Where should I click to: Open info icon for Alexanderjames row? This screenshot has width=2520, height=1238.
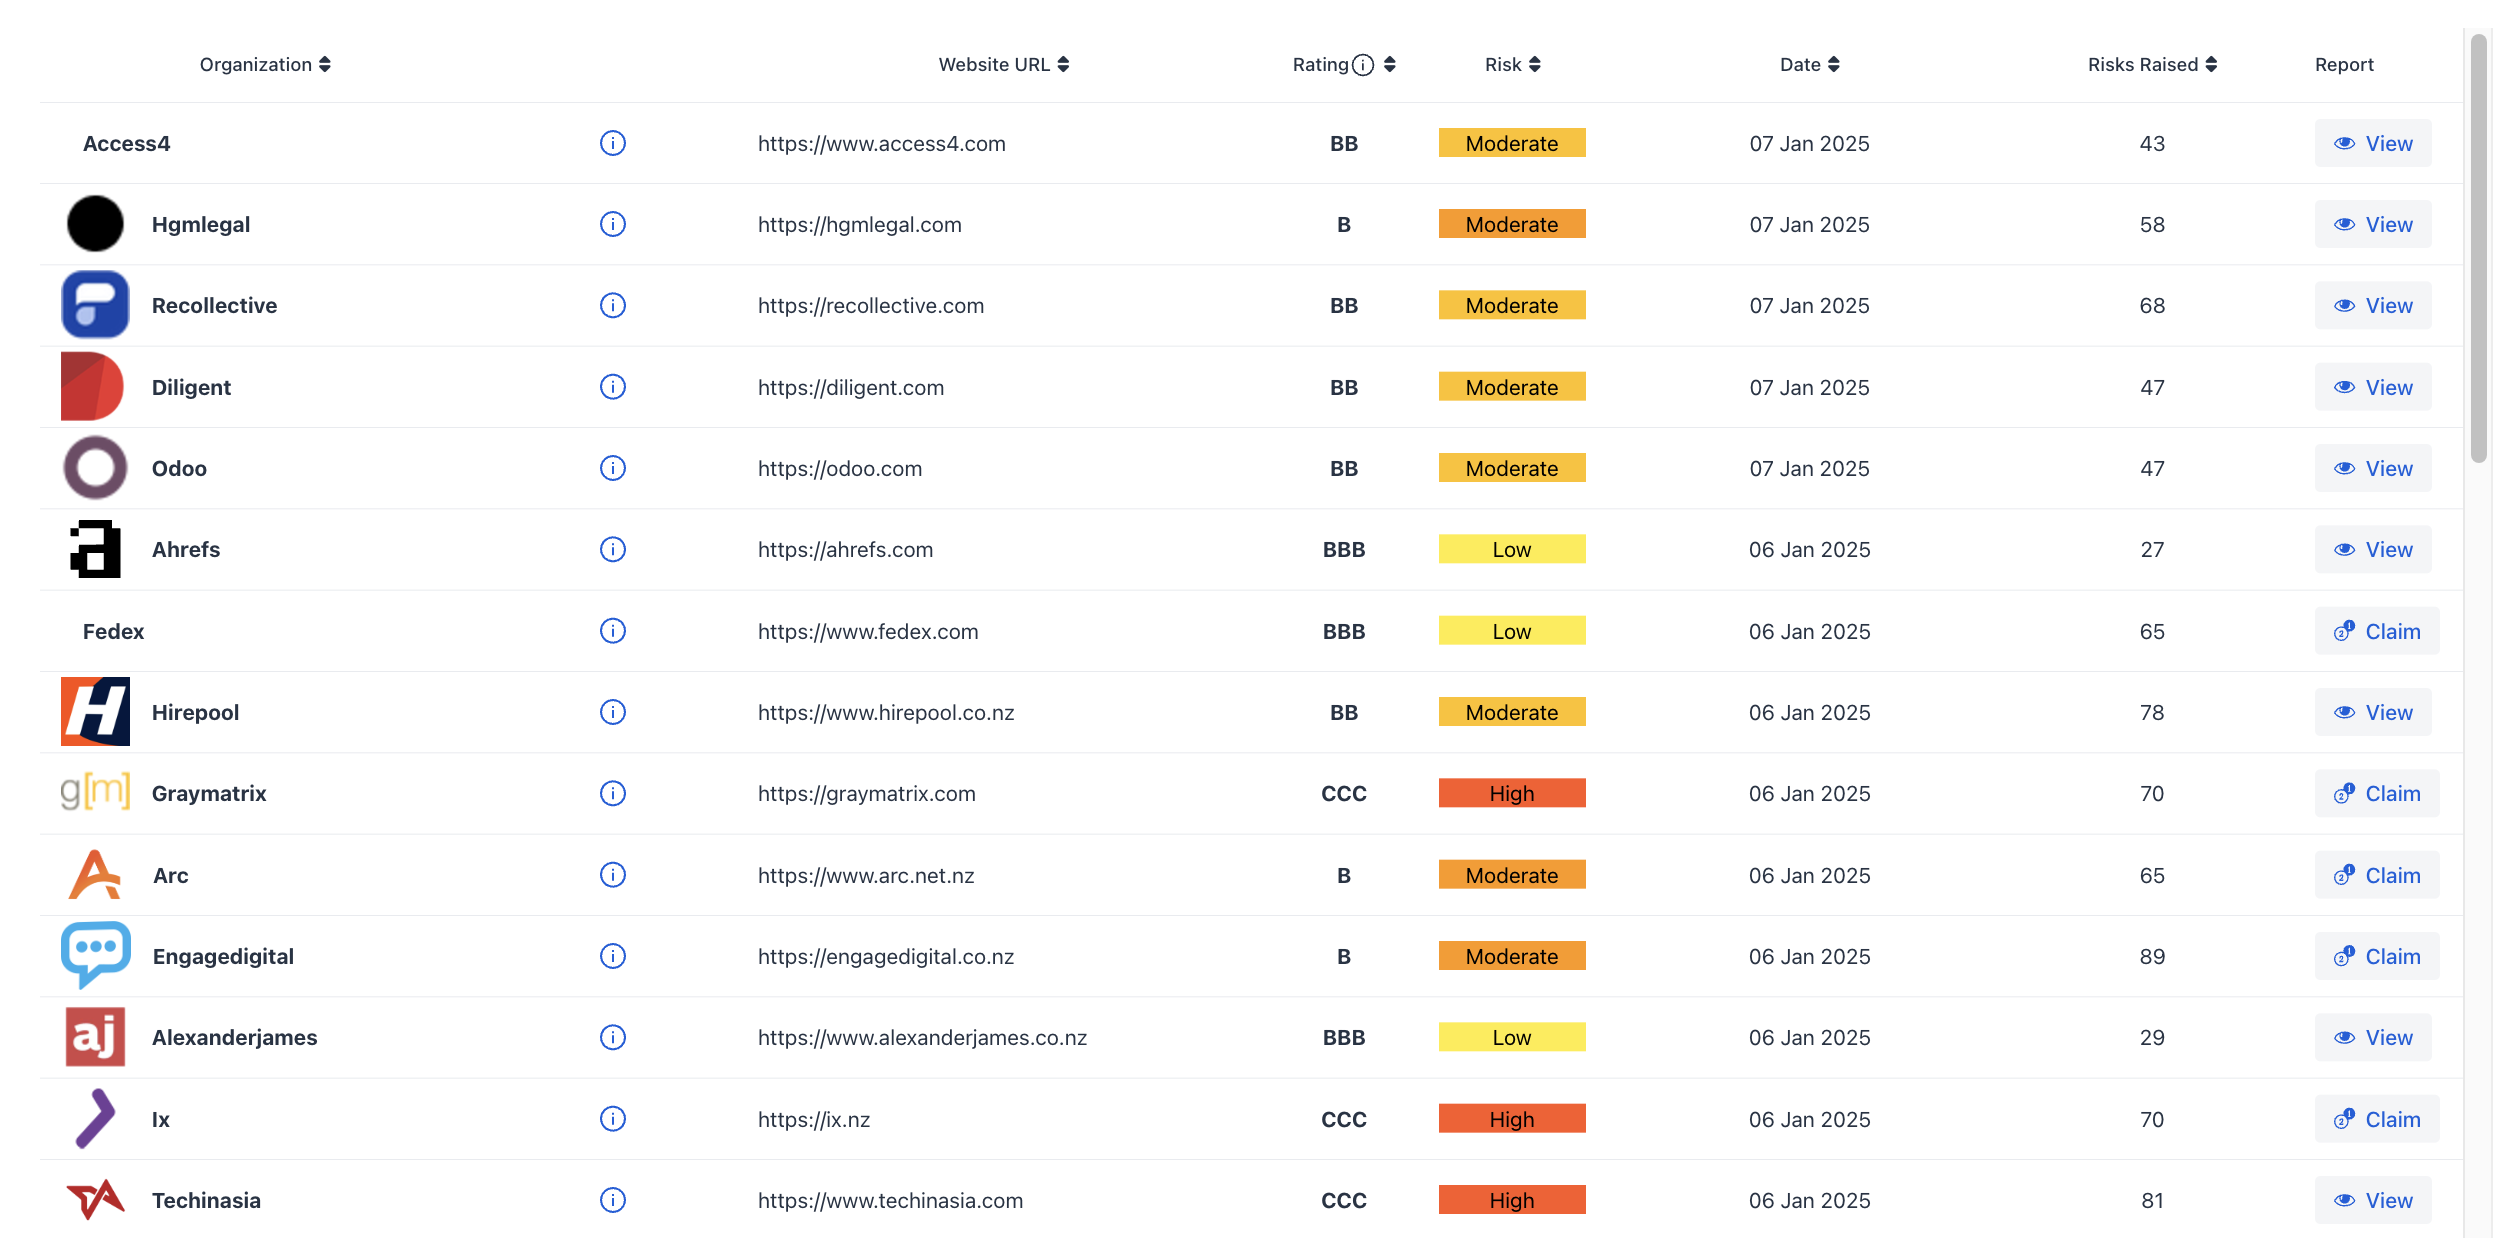pos(613,1037)
